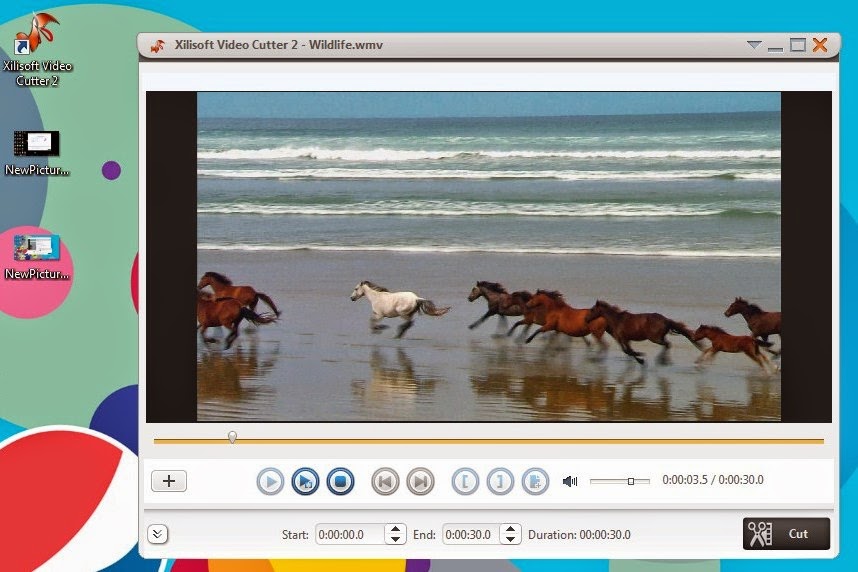Click the timeline playhead marker
The image size is (858, 572).
[x=232, y=436]
